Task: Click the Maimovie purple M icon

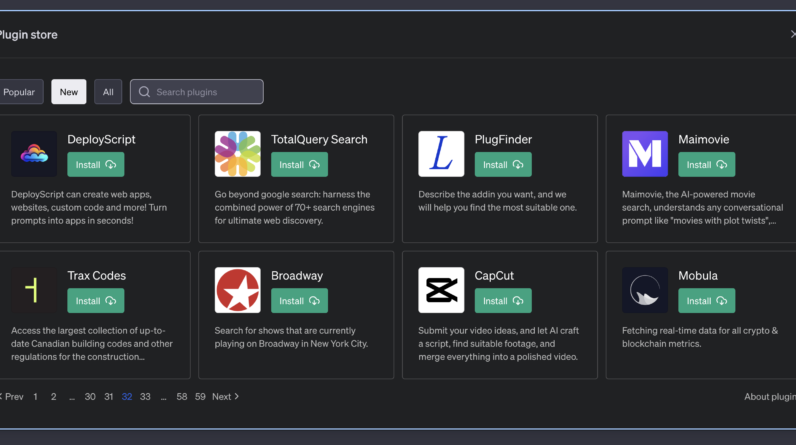Action: pyautogui.click(x=645, y=154)
